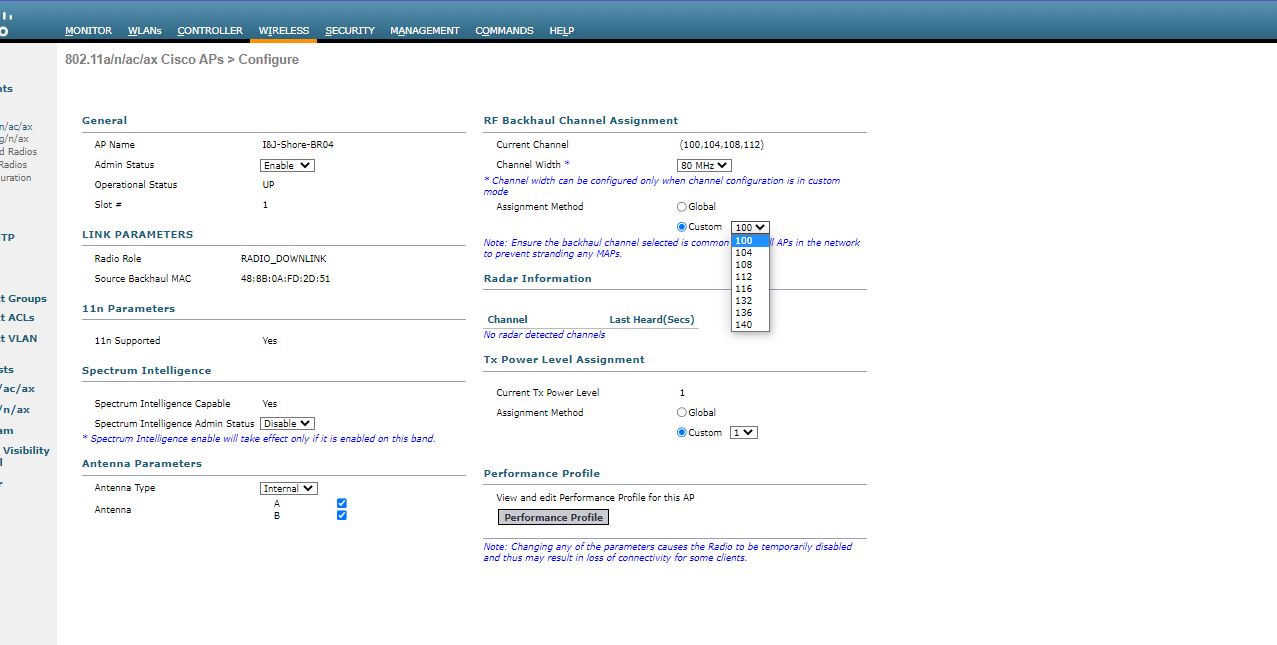The height and width of the screenshot is (645, 1277).
Task: Open the Mesh ACLs sidebar link
Action: tap(18, 318)
